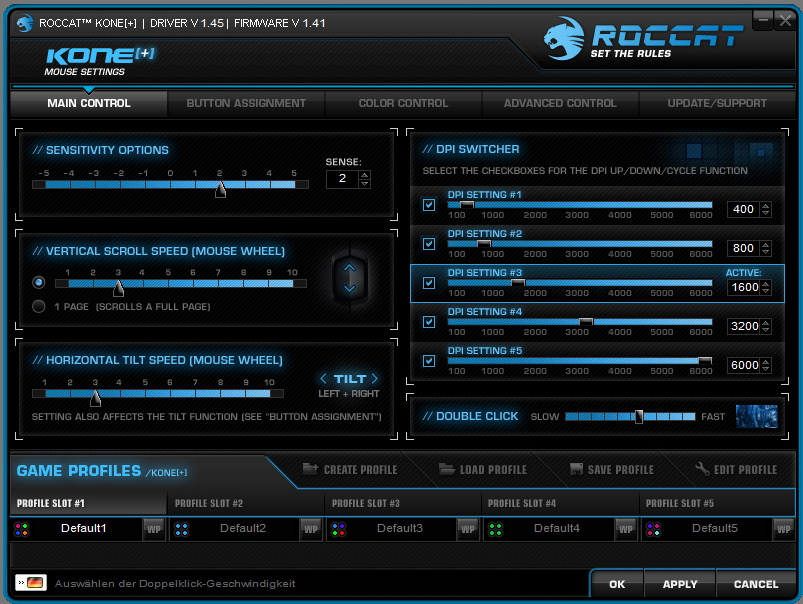The image size is (803, 604).
Task: Click the double click test image
Action: pos(756,416)
